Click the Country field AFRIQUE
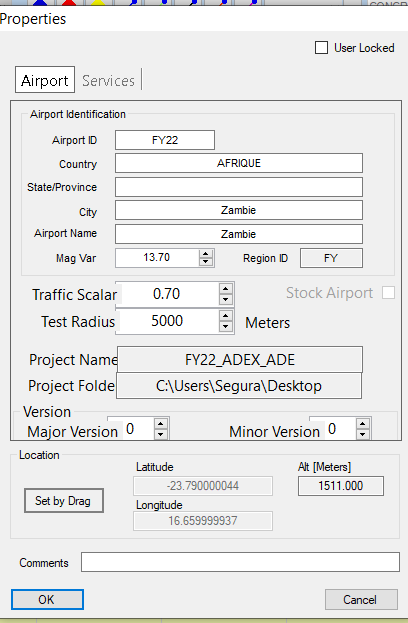 pos(239,163)
